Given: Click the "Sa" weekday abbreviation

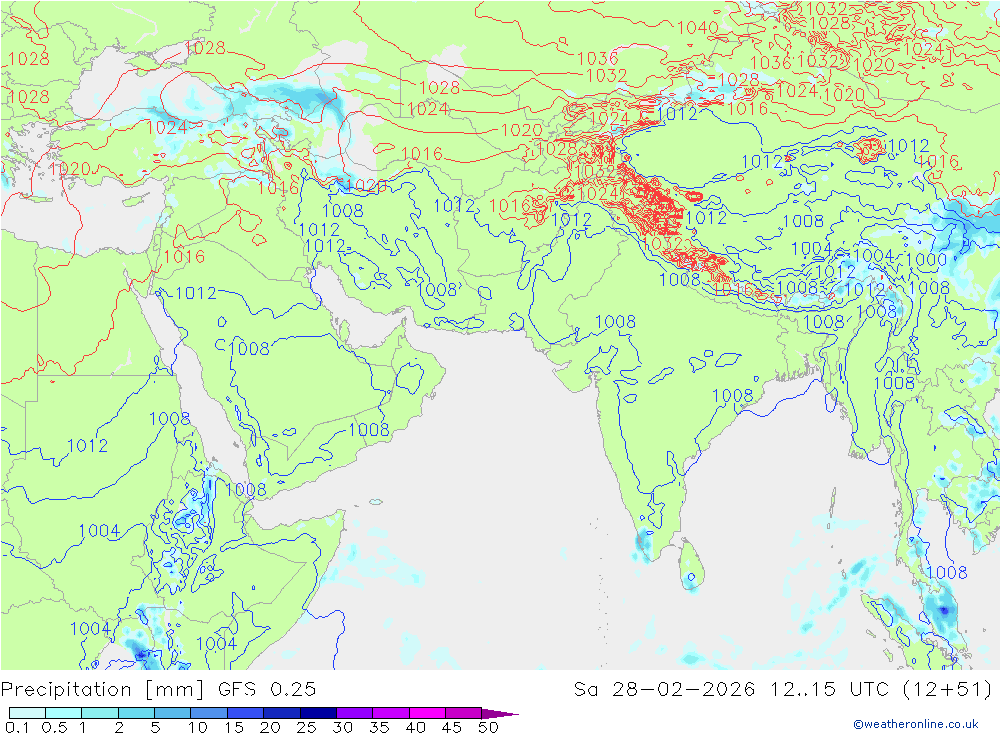Looking at the screenshot, I should pos(585,689).
